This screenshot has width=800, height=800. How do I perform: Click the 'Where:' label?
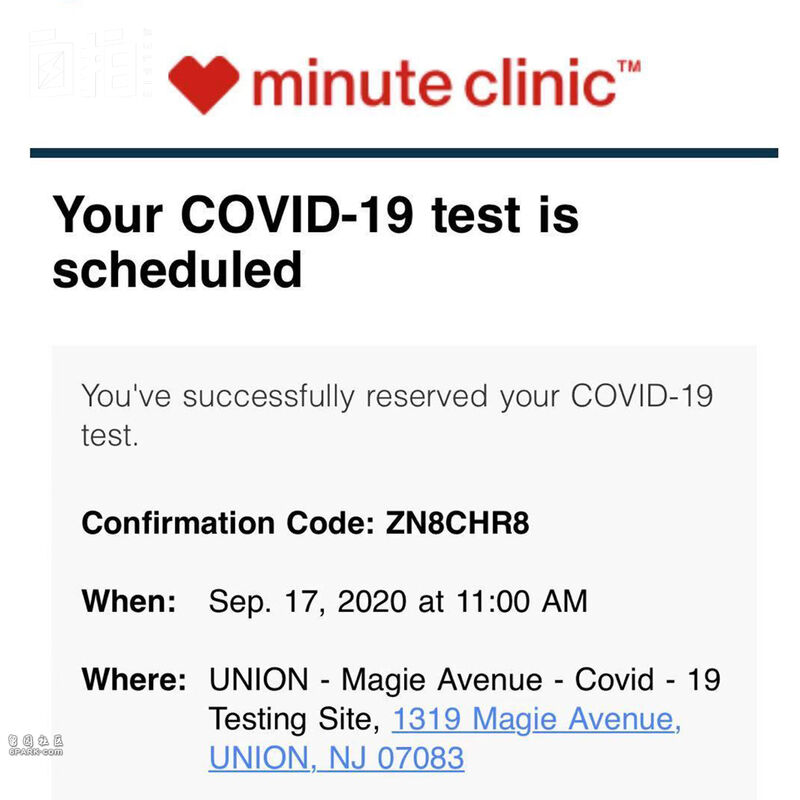134,679
